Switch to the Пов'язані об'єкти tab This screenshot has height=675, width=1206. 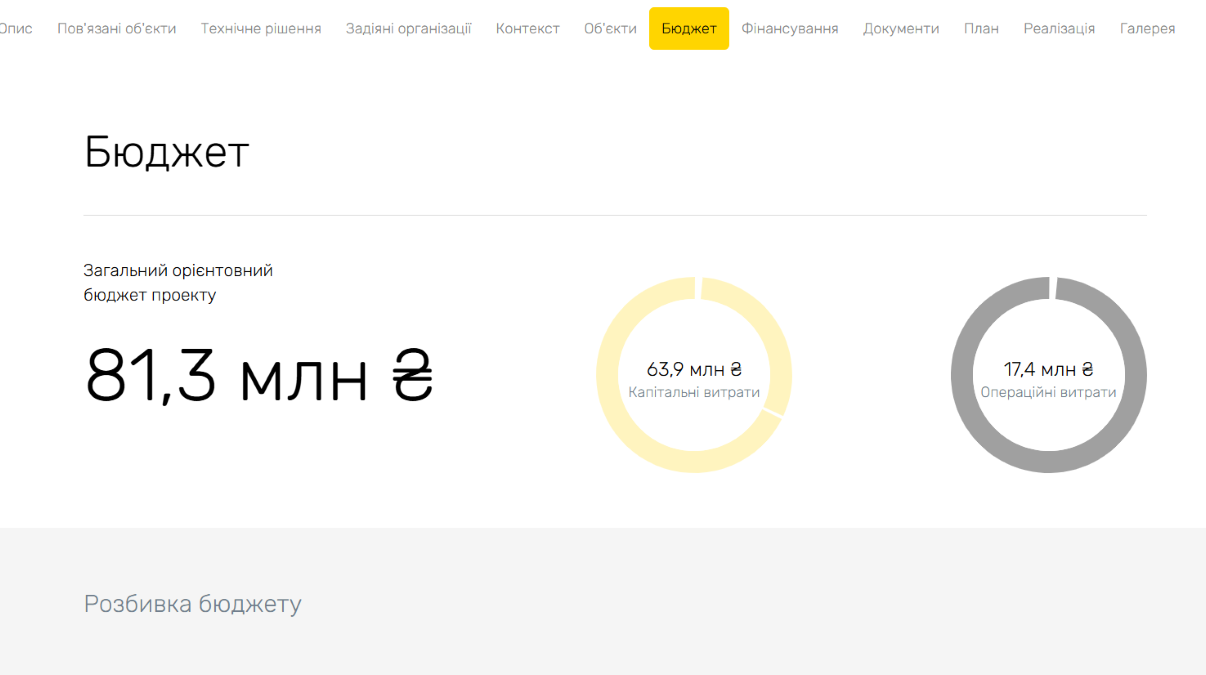click(x=116, y=29)
